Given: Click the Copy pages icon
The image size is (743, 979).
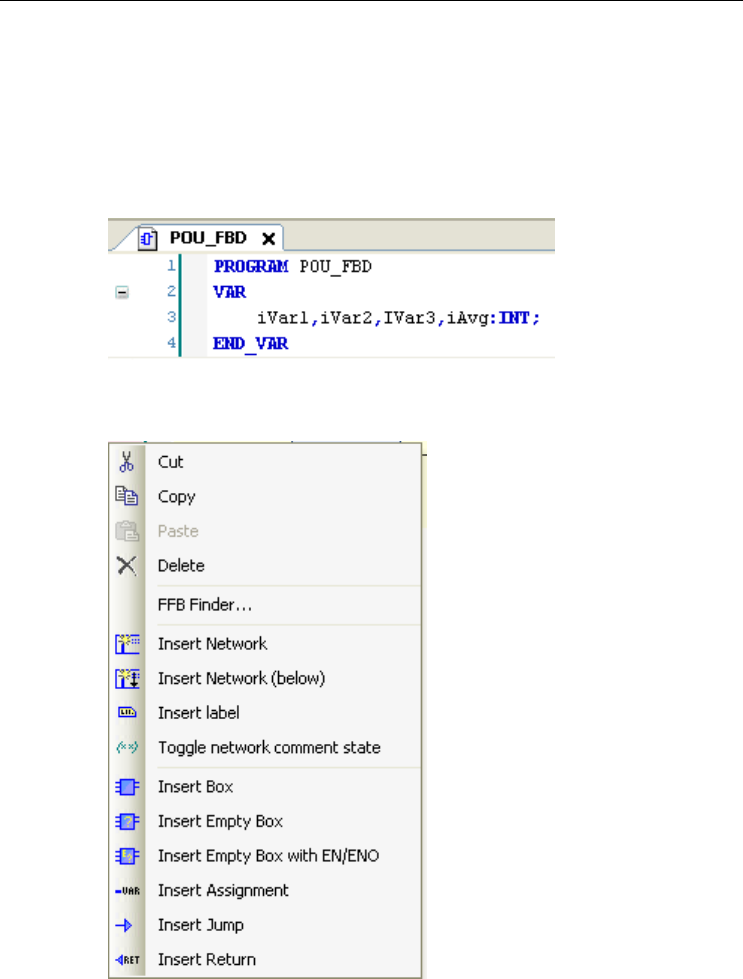Looking at the screenshot, I should tap(127, 496).
